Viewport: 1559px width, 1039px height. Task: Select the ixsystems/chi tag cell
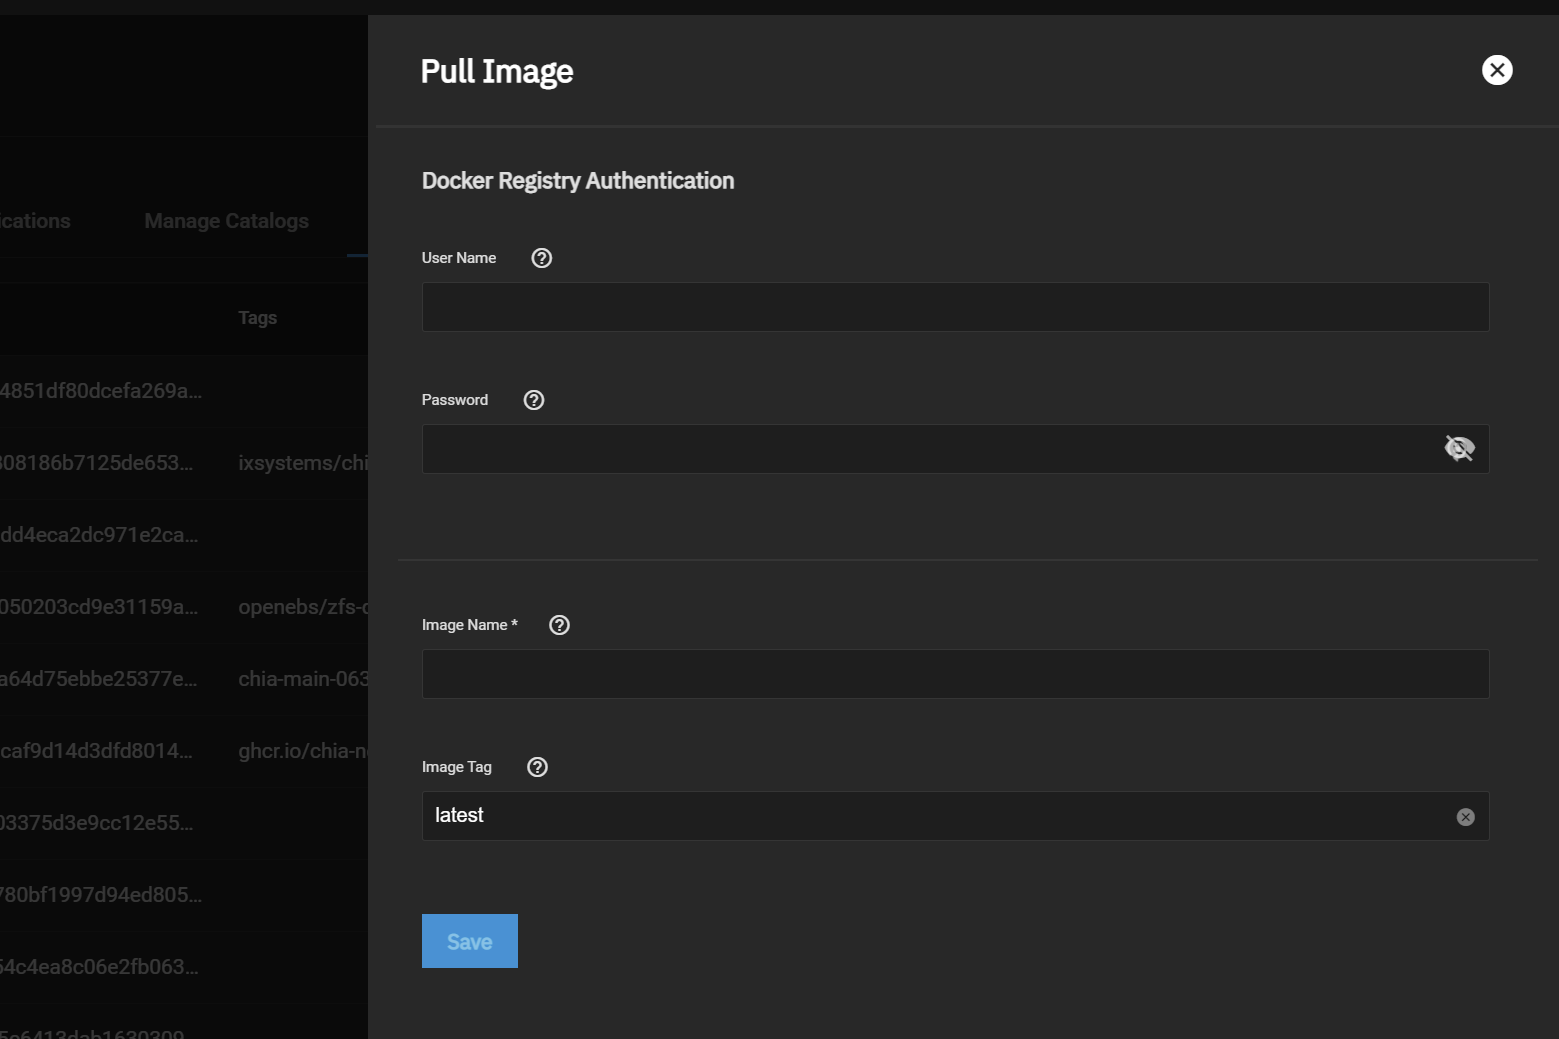pyautogui.click(x=303, y=463)
